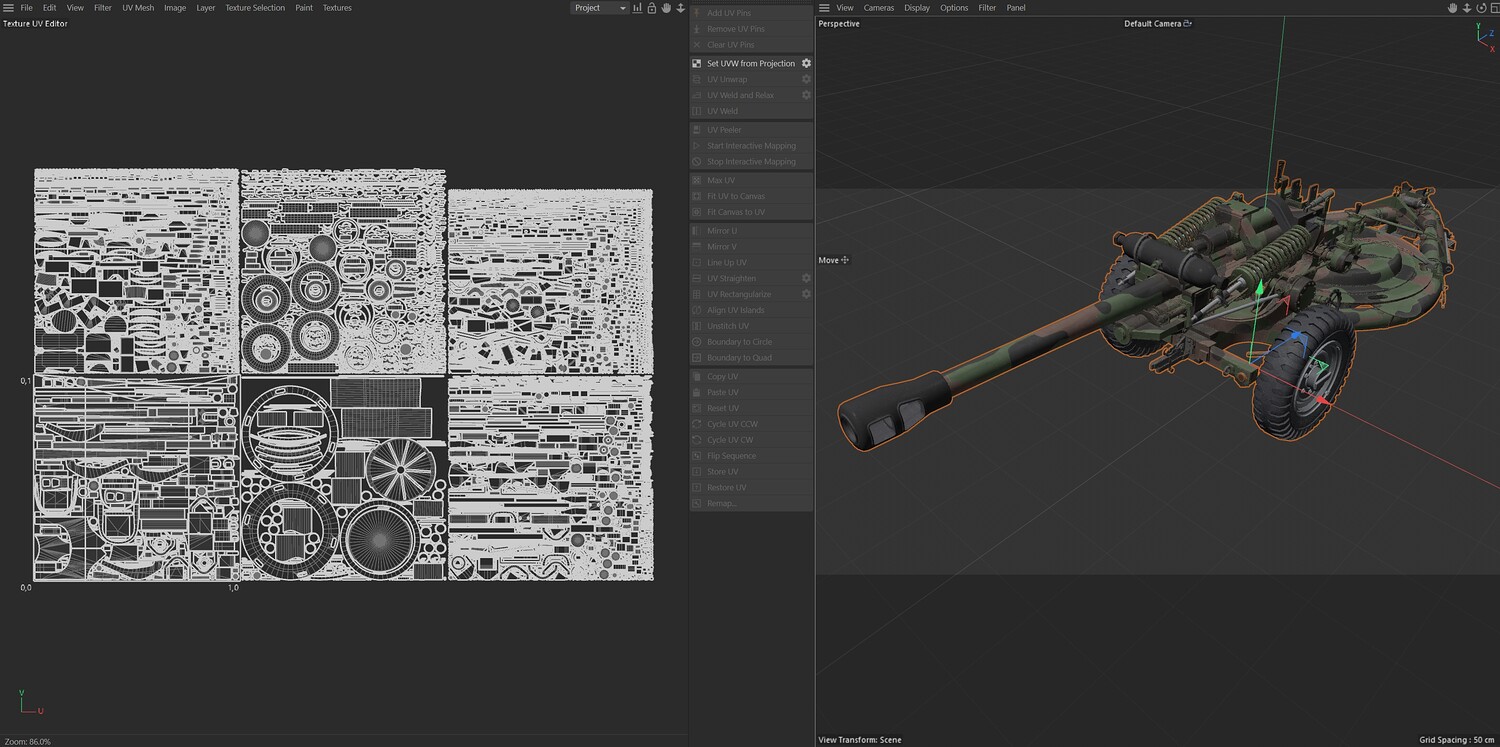Open the viewport Cameras menu
Screen dimensions: 1500x747
tap(879, 8)
